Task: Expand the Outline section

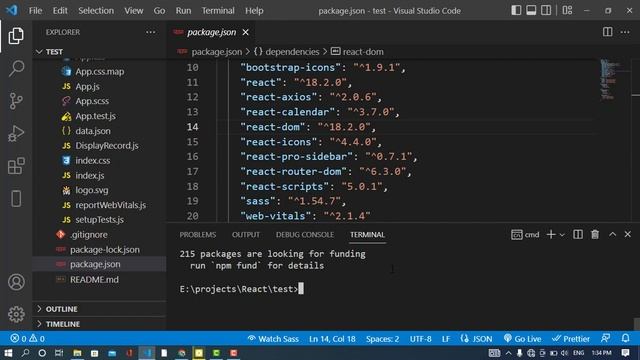Action: pos(99,309)
